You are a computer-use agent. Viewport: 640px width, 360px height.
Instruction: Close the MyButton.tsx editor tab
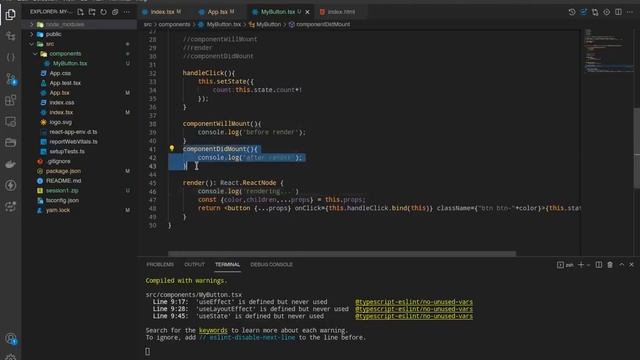click(x=307, y=12)
